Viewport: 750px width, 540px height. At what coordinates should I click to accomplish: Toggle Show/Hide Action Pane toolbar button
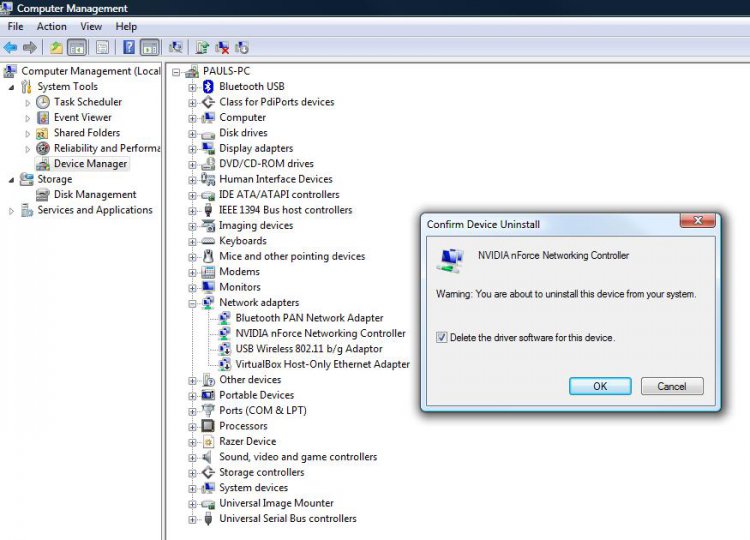tap(150, 47)
